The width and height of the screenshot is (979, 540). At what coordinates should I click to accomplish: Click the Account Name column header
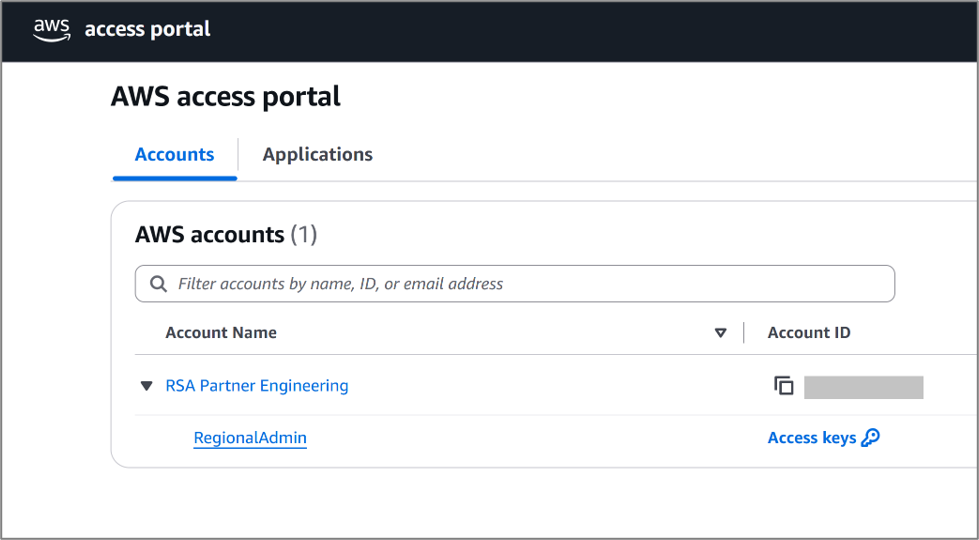point(221,333)
